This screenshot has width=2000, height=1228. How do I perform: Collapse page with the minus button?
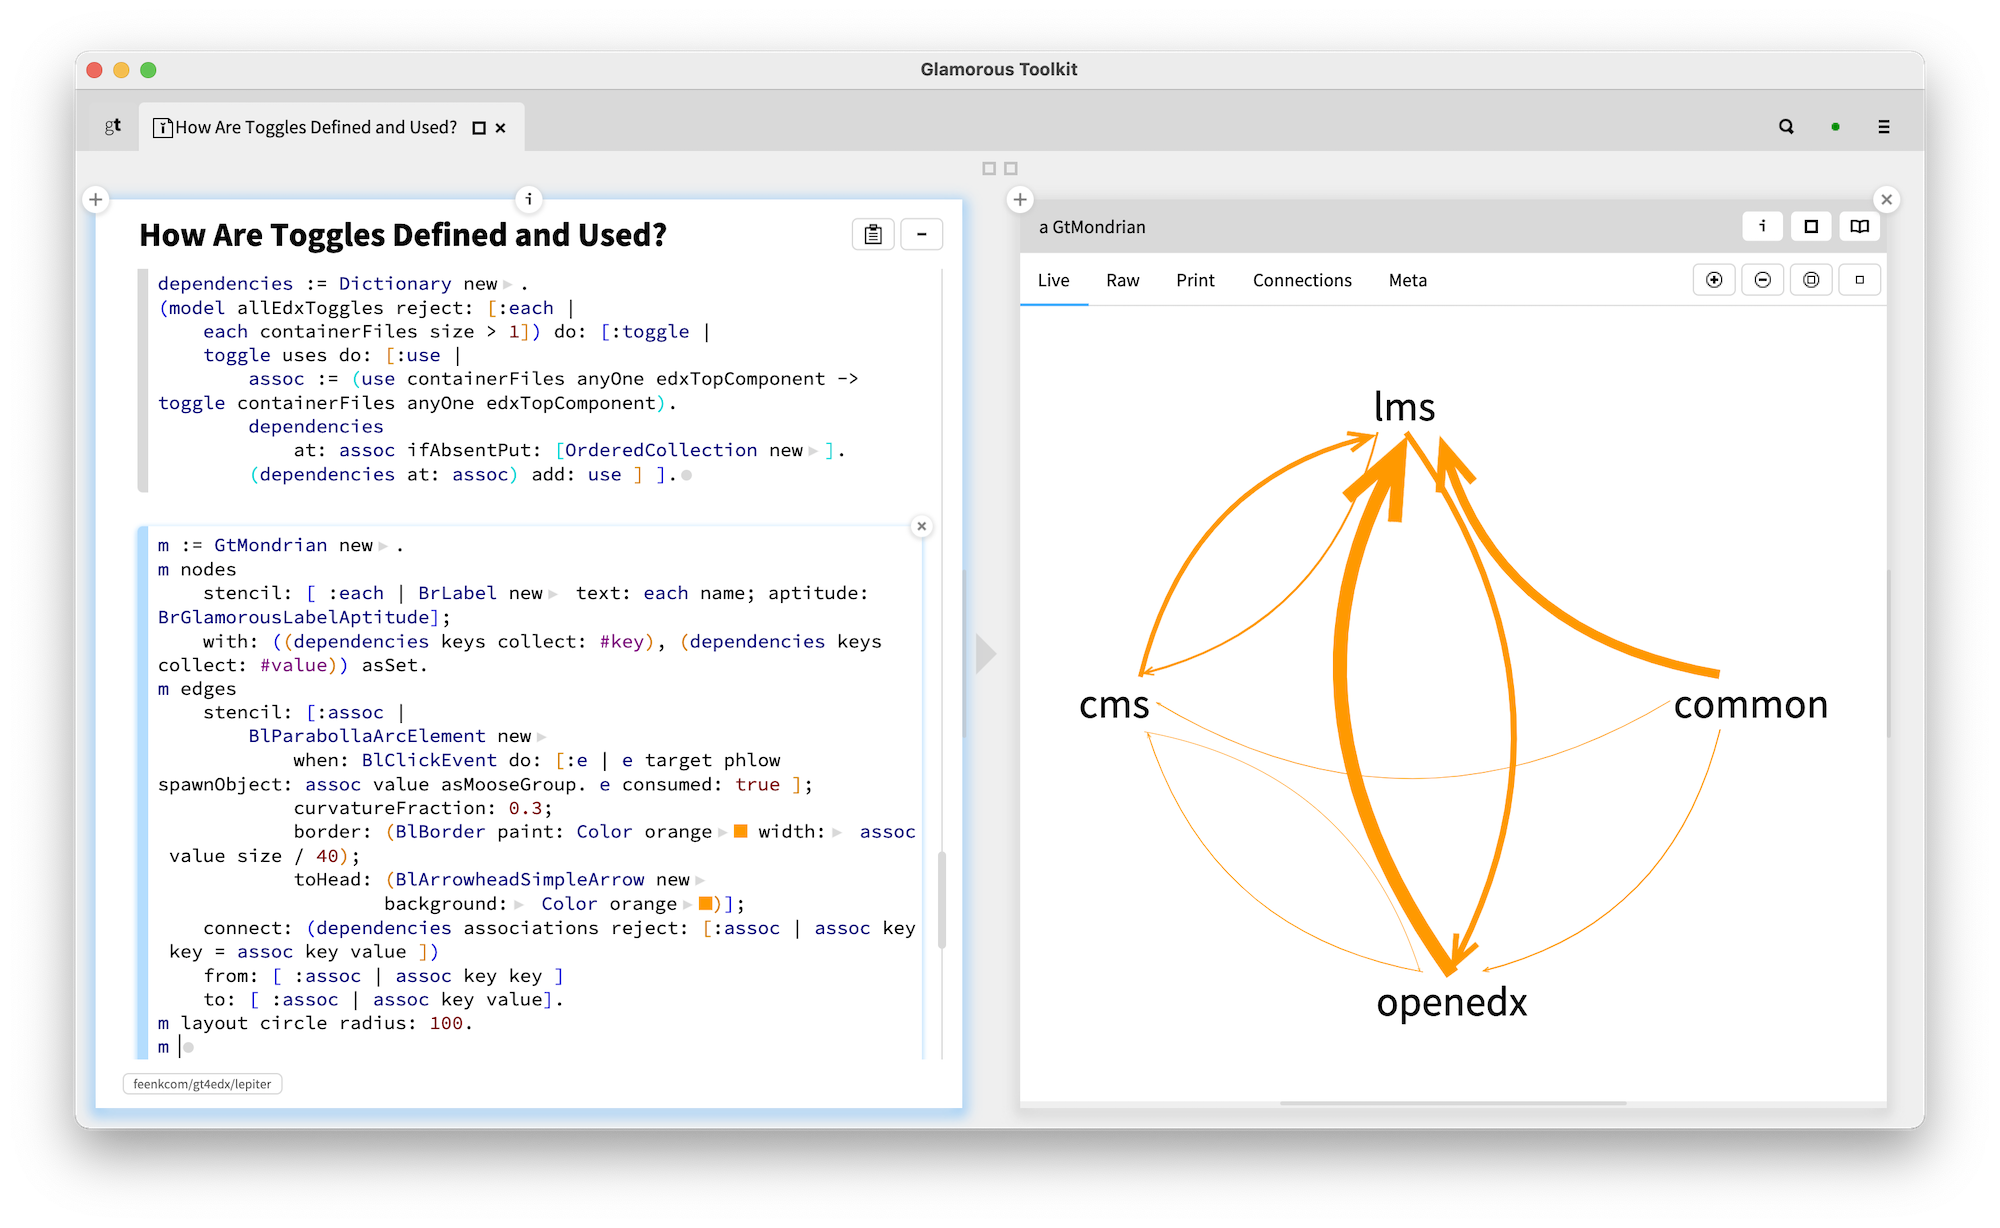point(922,234)
